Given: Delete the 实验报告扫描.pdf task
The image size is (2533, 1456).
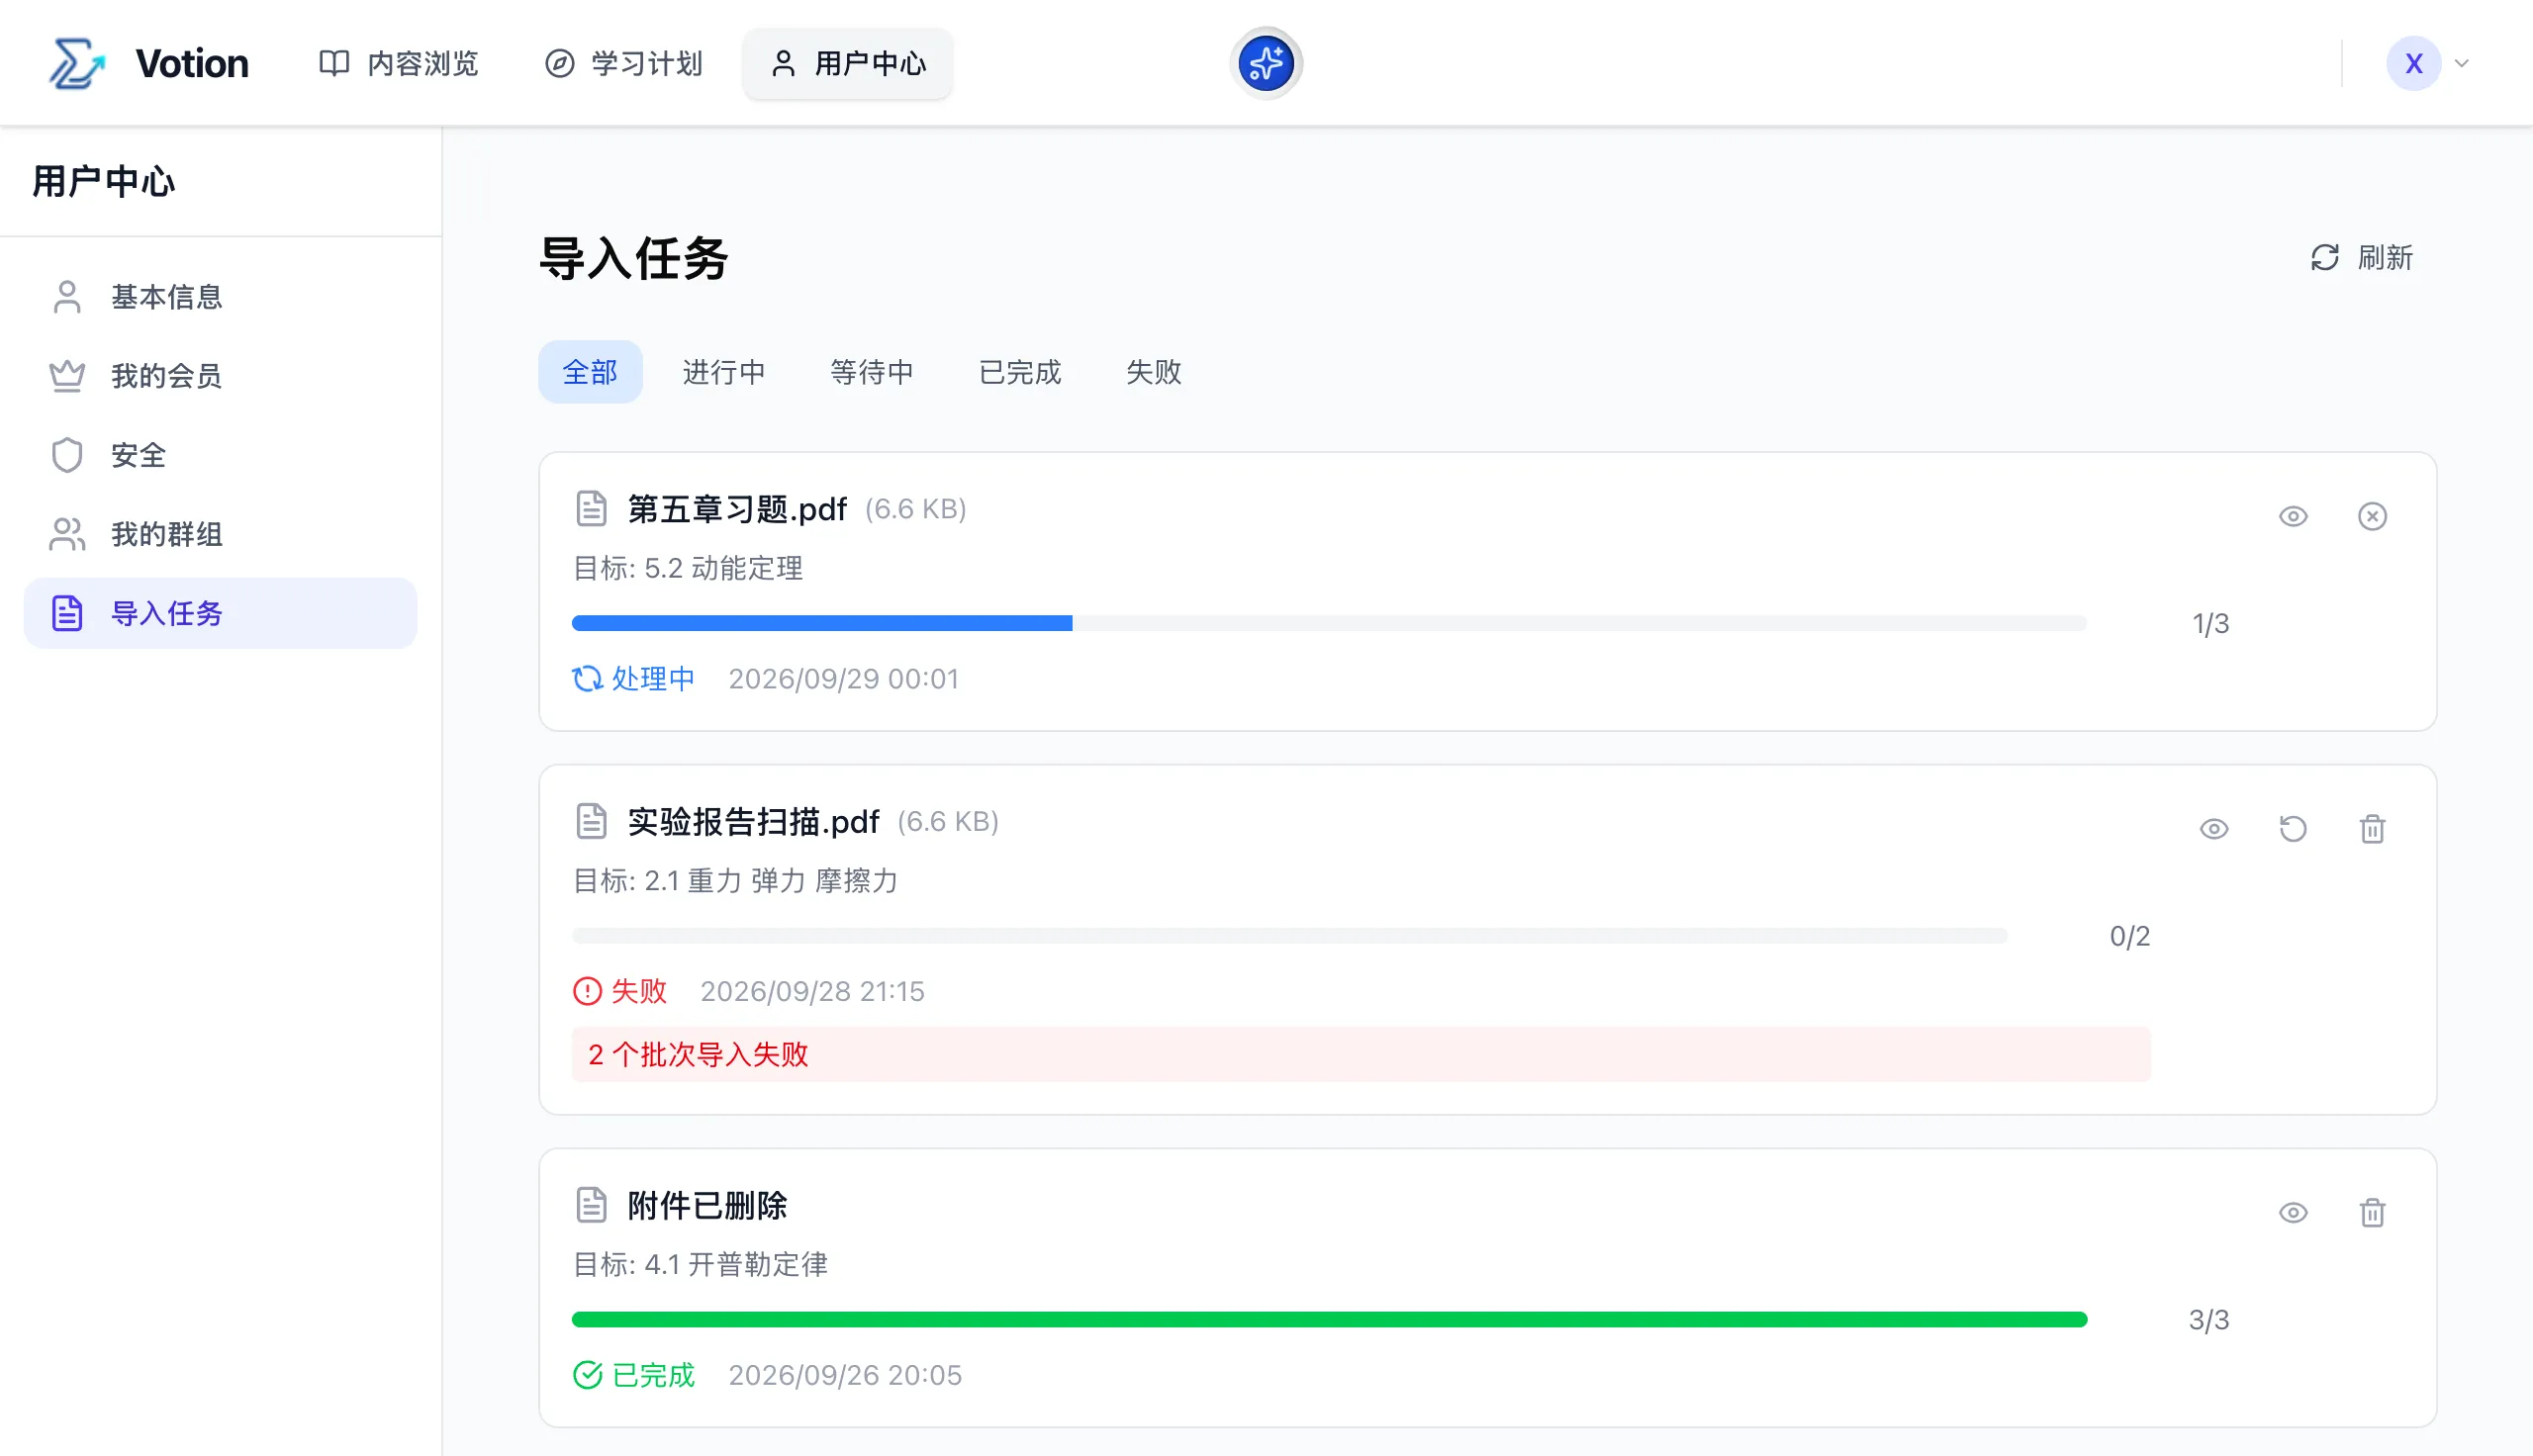Looking at the screenshot, I should (2372, 829).
